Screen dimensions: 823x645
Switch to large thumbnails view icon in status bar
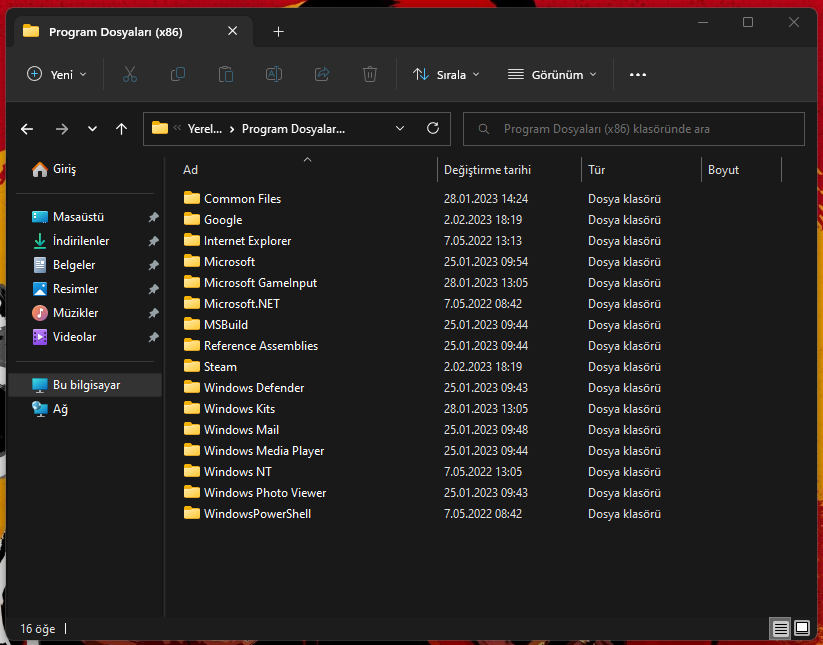coord(802,628)
